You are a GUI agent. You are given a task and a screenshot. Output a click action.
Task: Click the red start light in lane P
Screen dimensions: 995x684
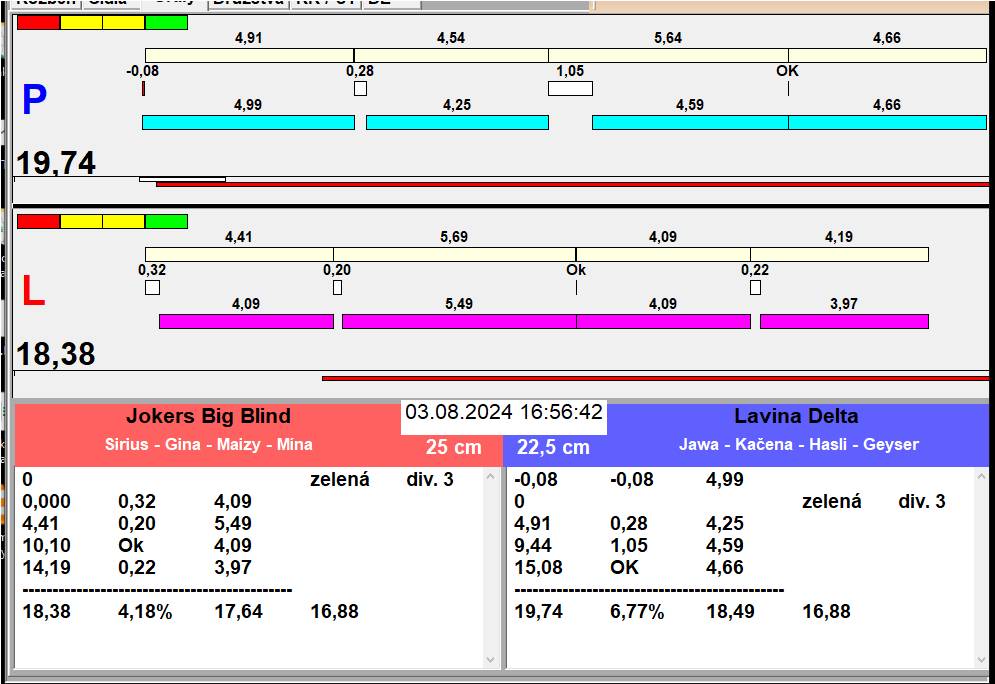pos(38,22)
